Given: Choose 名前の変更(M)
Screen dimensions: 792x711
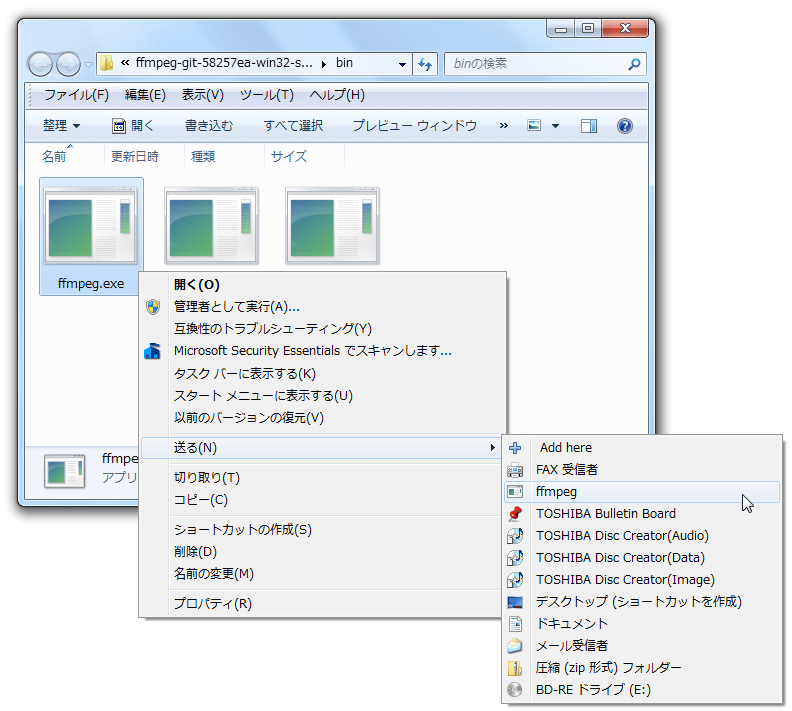Looking at the screenshot, I should pyautogui.click(x=323, y=574).
